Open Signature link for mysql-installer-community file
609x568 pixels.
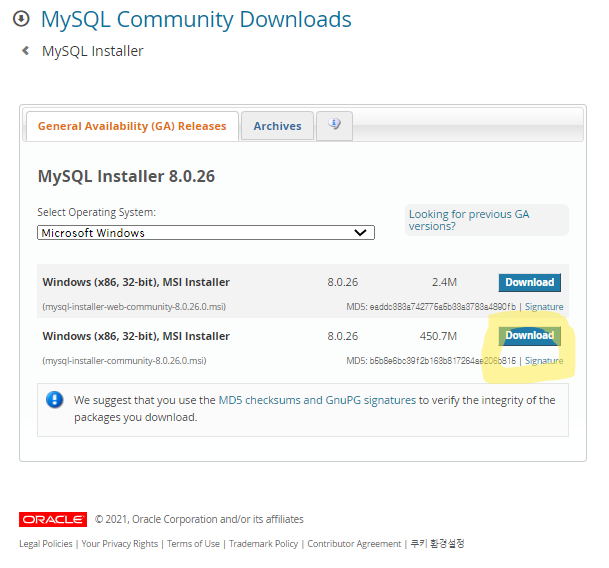click(x=544, y=361)
